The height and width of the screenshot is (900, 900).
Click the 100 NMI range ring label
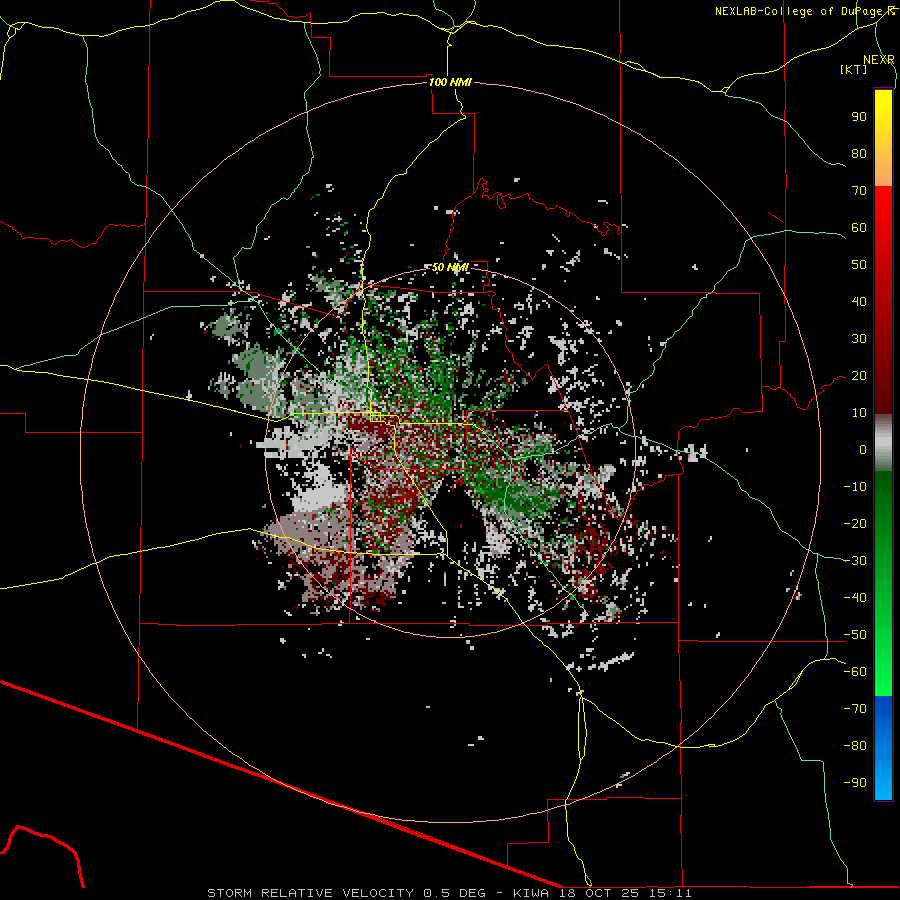pyautogui.click(x=450, y=82)
